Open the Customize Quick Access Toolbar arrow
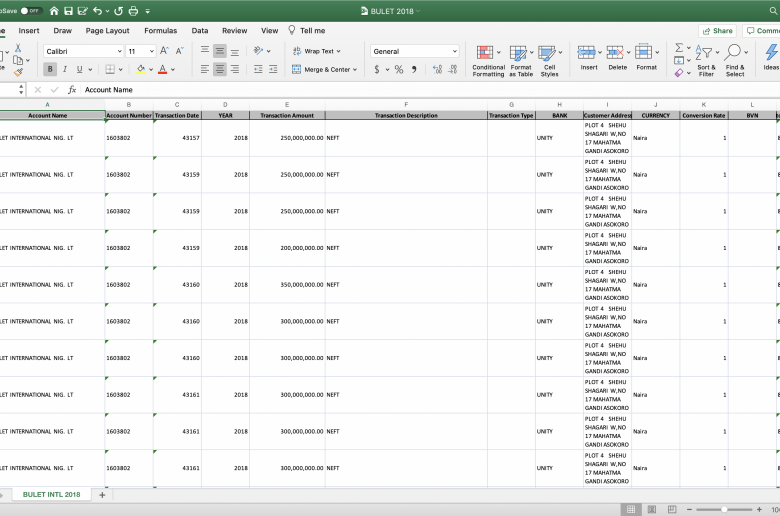The width and height of the screenshot is (780, 516). (148, 11)
